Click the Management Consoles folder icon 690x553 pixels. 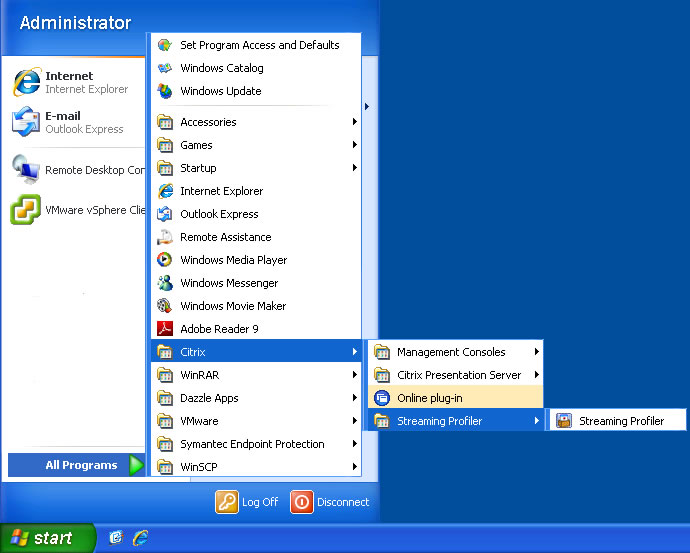[x=382, y=352]
